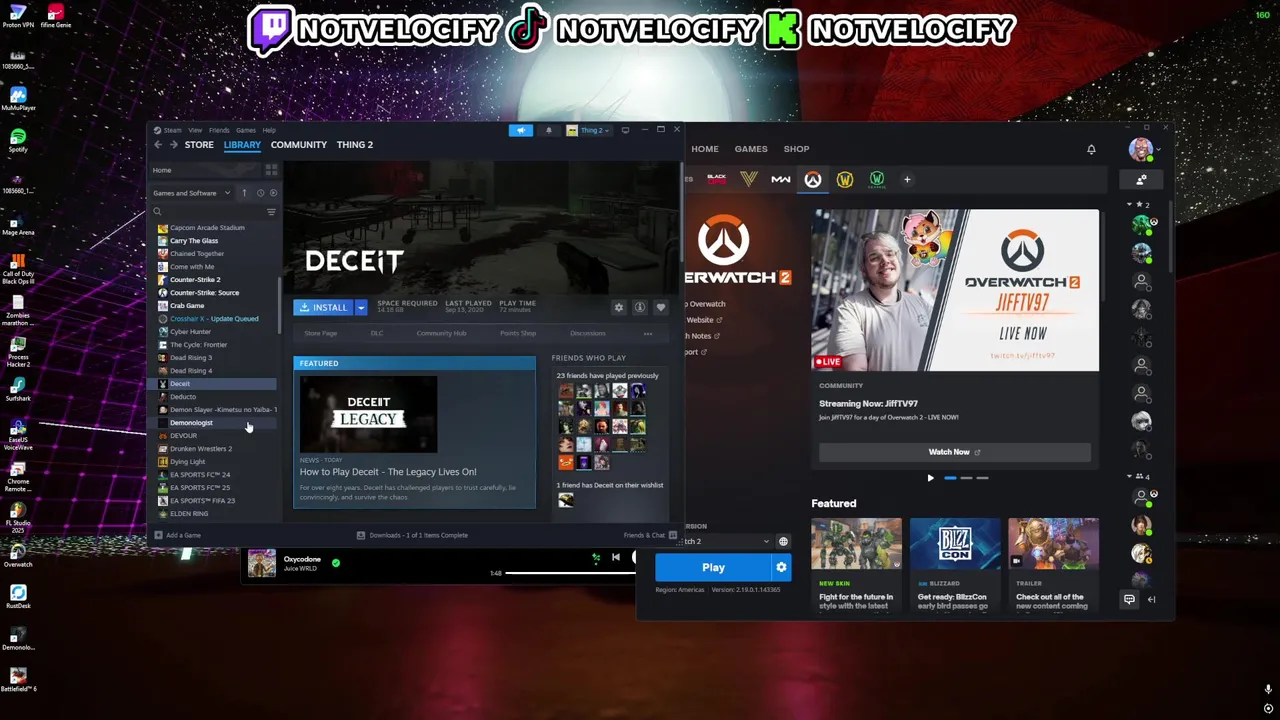Click the Steam library search magnifier

pyautogui.click(x=157, y=212)
